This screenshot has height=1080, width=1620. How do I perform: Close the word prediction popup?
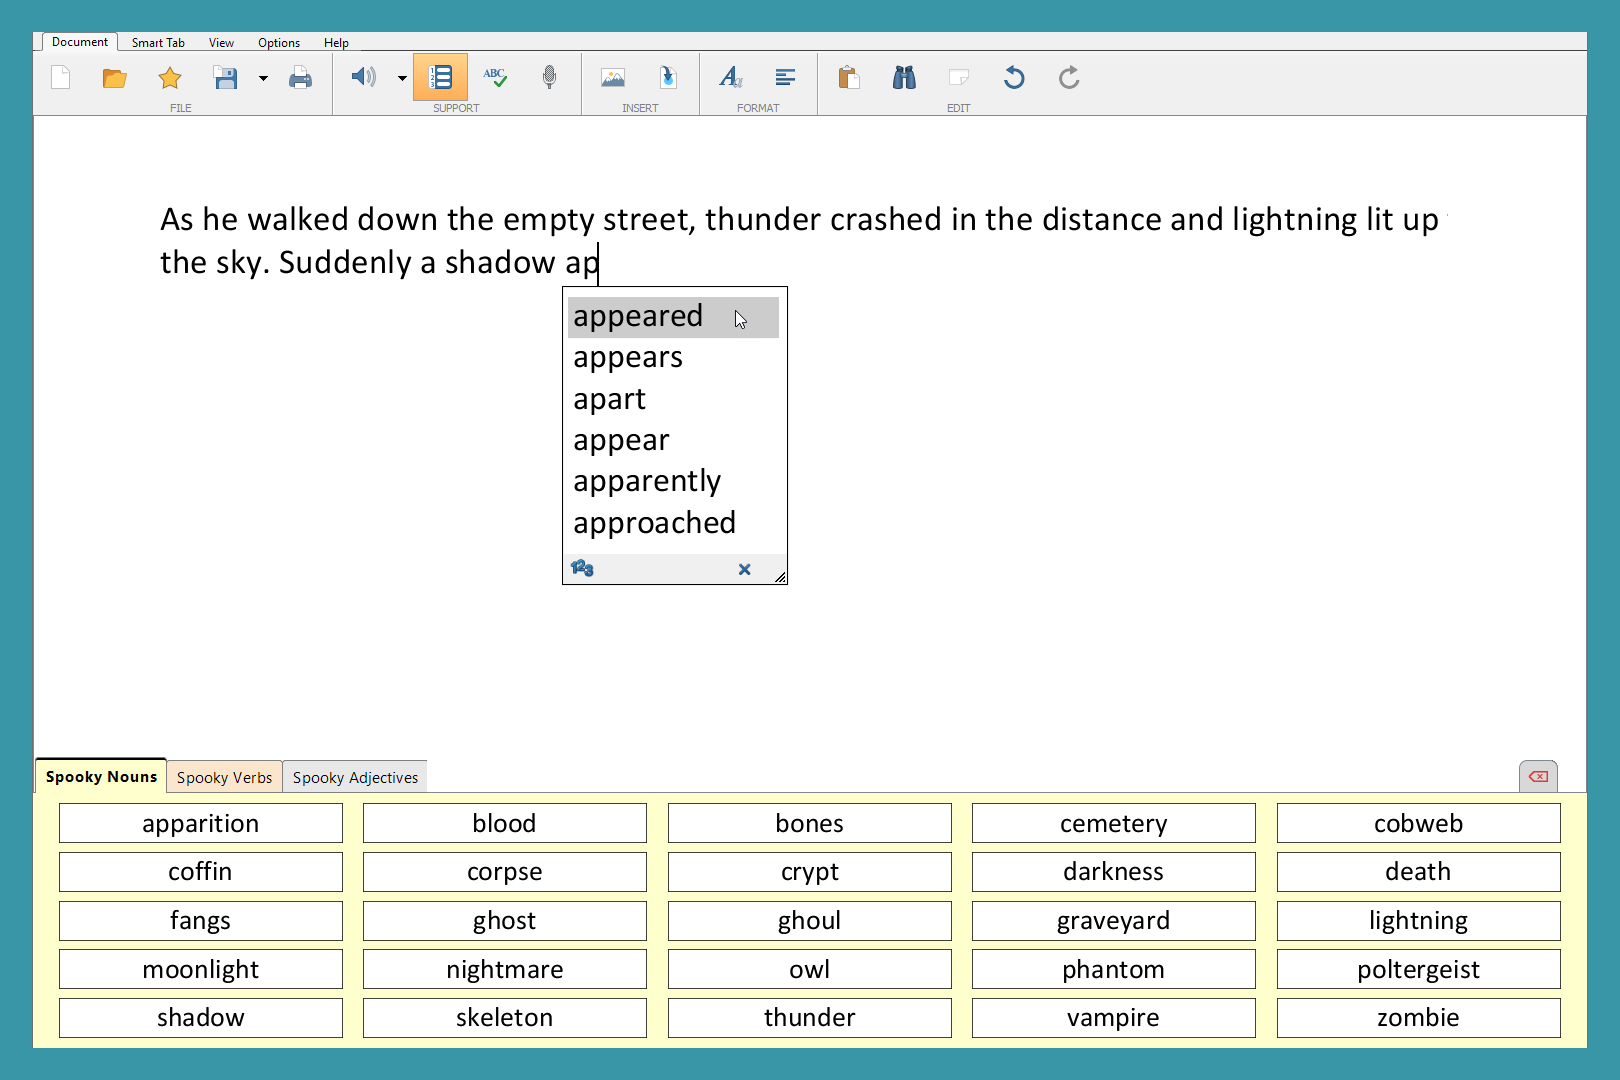pos(744,569)
